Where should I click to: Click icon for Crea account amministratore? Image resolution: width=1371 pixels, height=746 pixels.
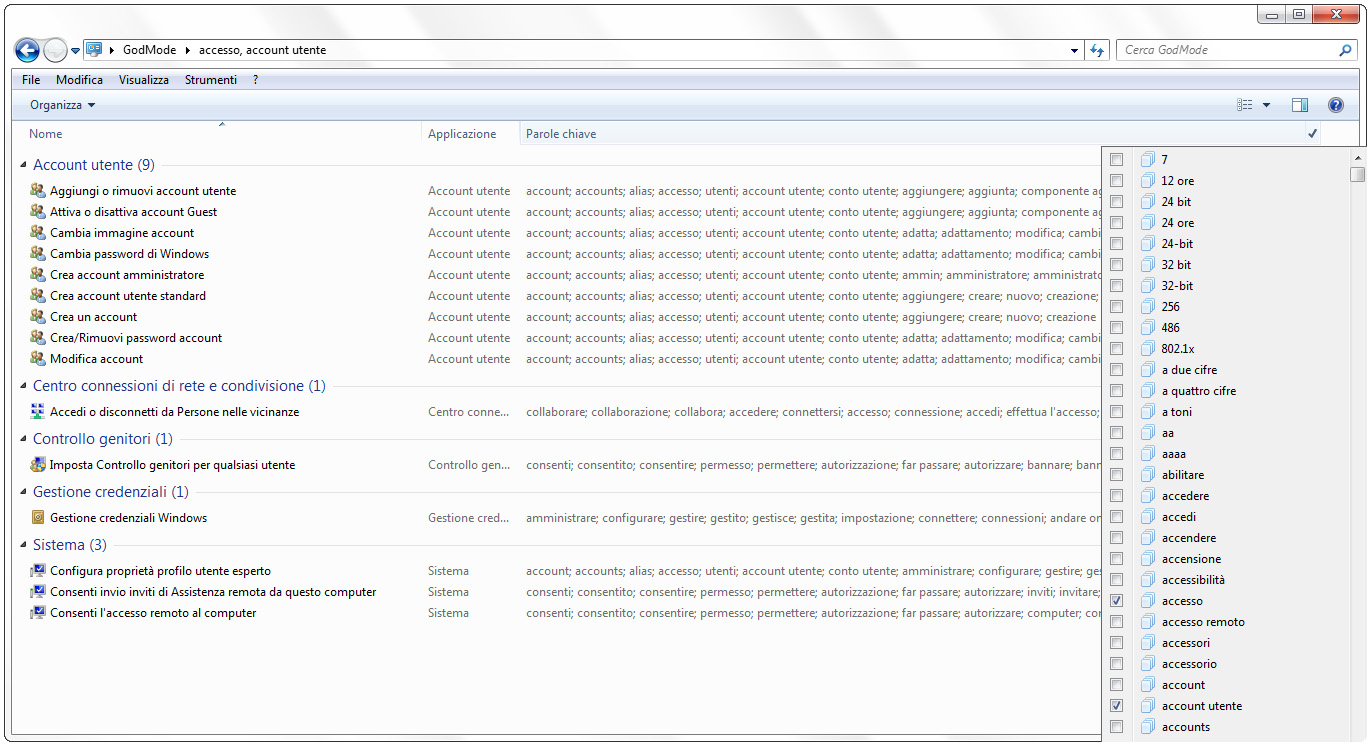[38, 275]
